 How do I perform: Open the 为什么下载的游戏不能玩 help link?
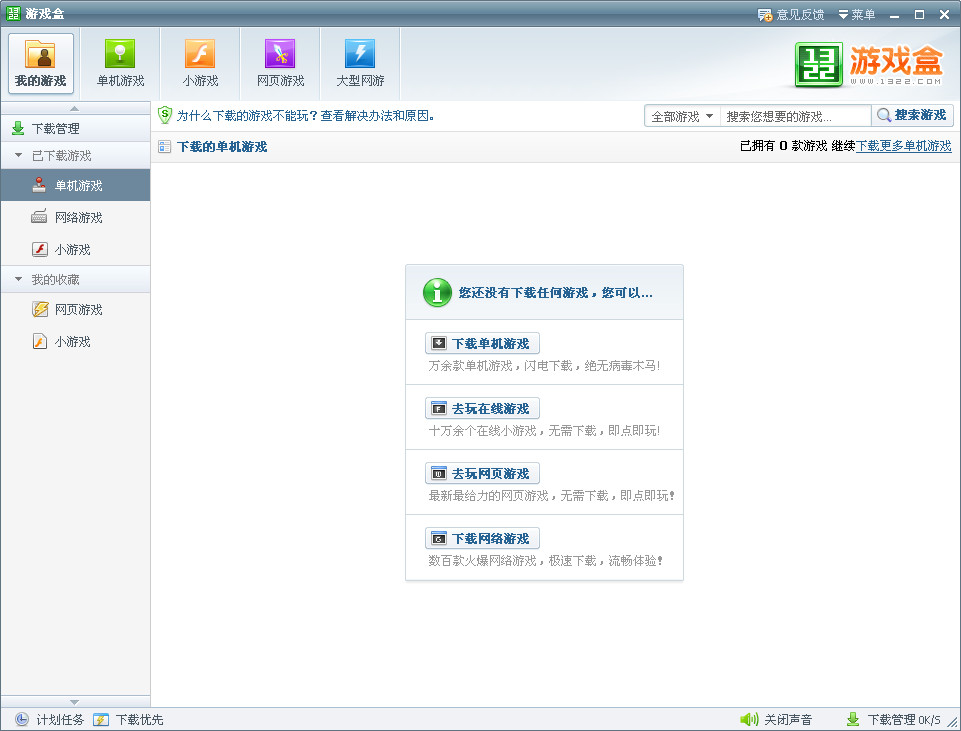305,116
